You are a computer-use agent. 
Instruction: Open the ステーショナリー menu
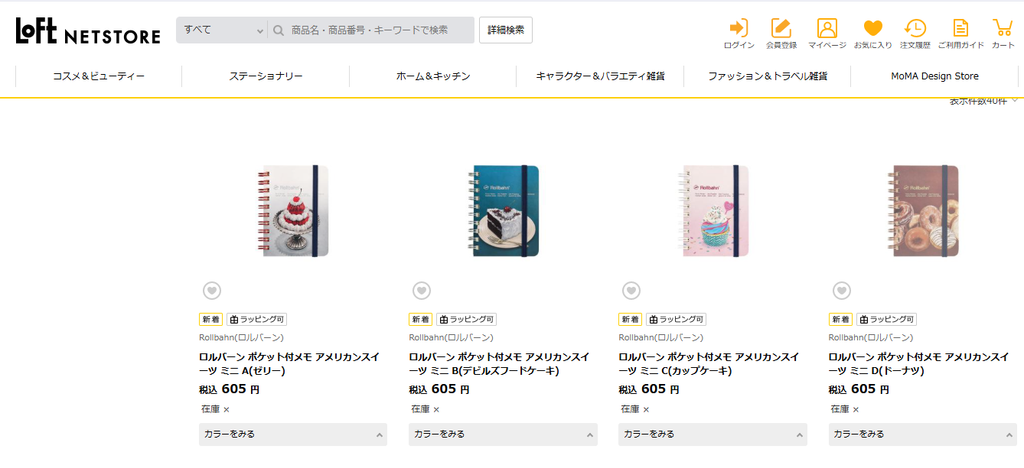pos(266,76)
